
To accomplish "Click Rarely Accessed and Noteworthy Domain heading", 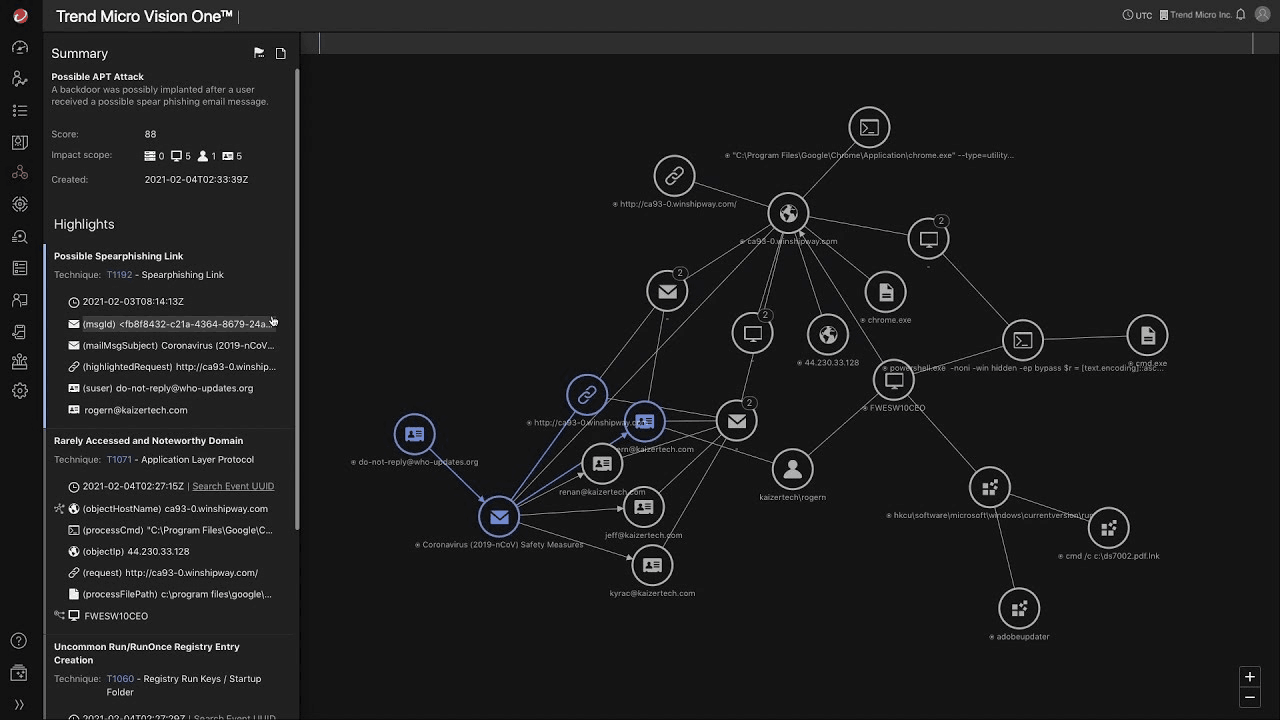I will coord(148,440).
